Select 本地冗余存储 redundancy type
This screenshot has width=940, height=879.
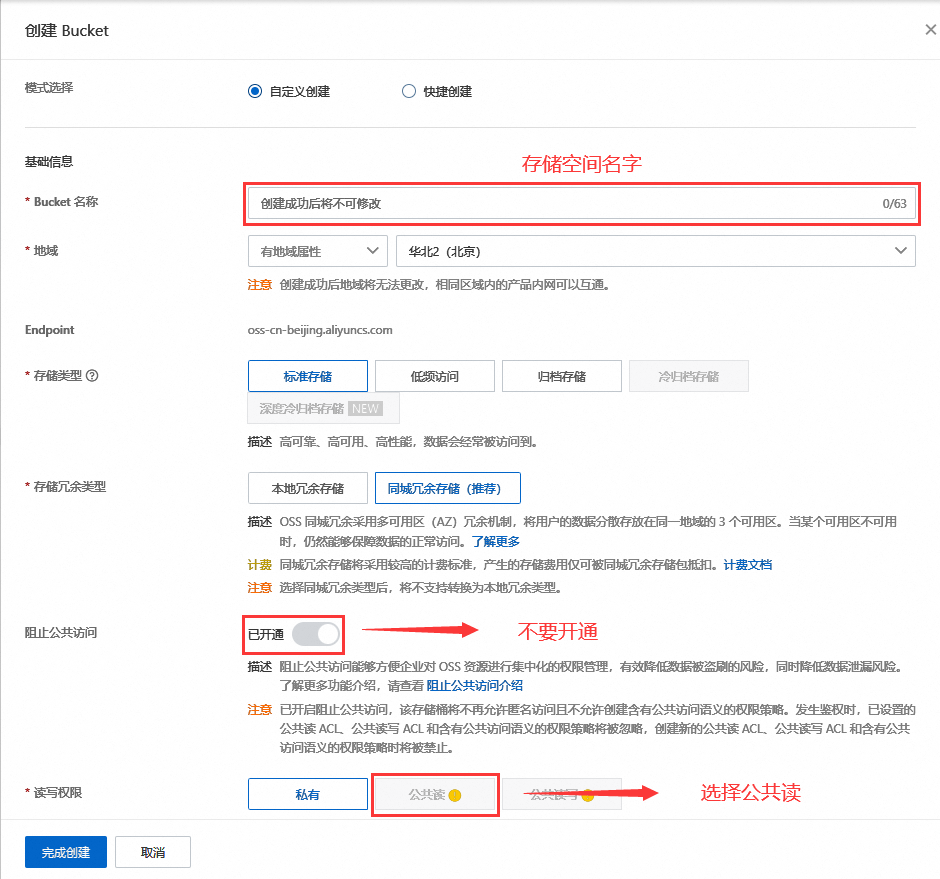[x=308, y=488]
